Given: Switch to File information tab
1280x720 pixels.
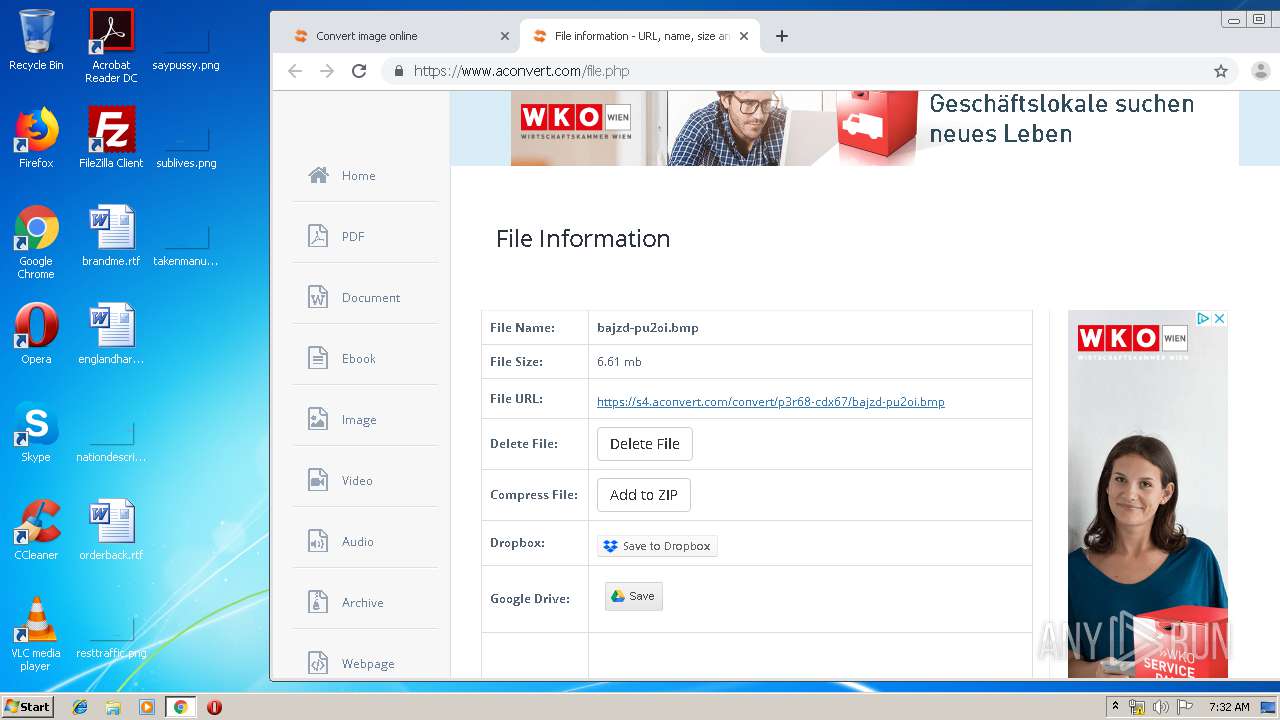Looking at the screenshot, I should click(640, 36).
